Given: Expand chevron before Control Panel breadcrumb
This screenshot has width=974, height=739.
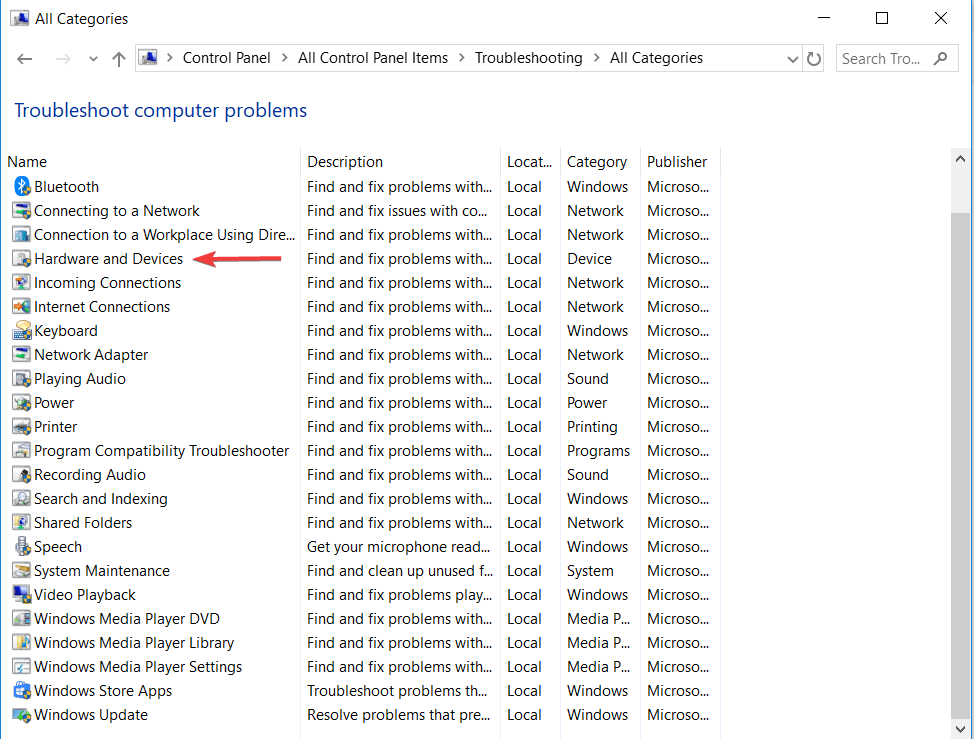Looking at the screenshot, I should [x=169, y=58].
